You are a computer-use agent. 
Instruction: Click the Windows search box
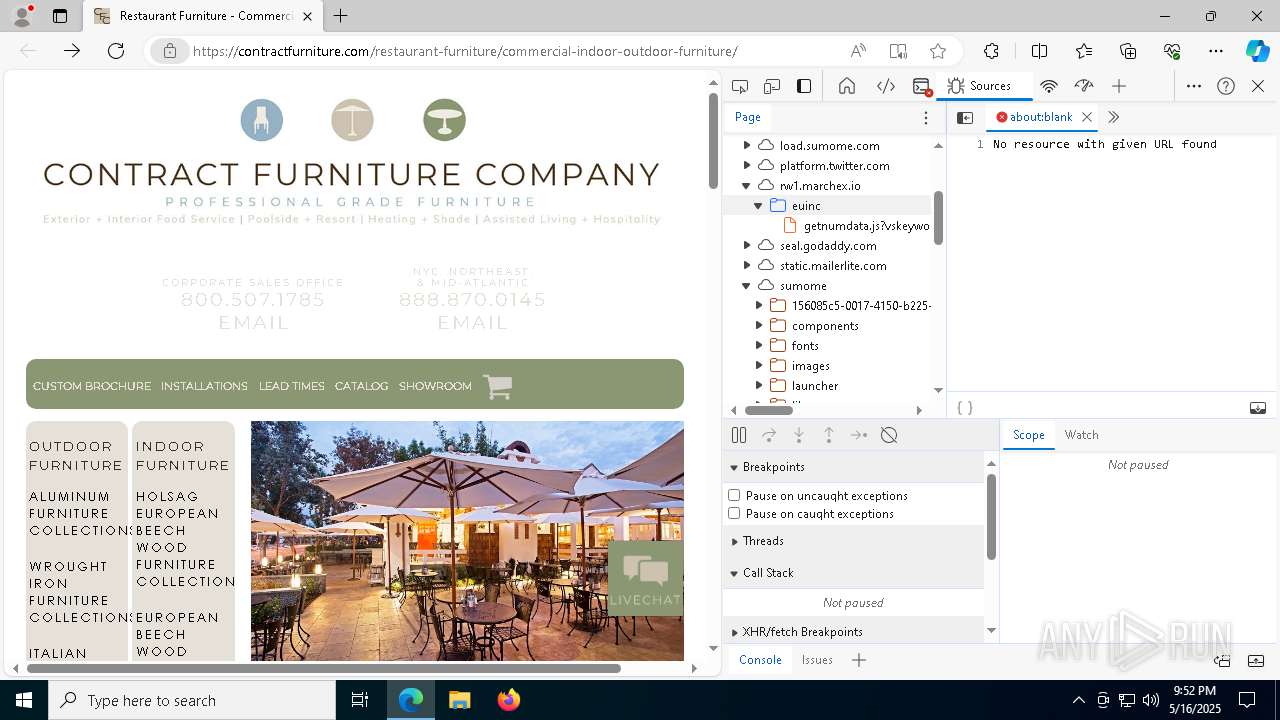pos(192,700)
